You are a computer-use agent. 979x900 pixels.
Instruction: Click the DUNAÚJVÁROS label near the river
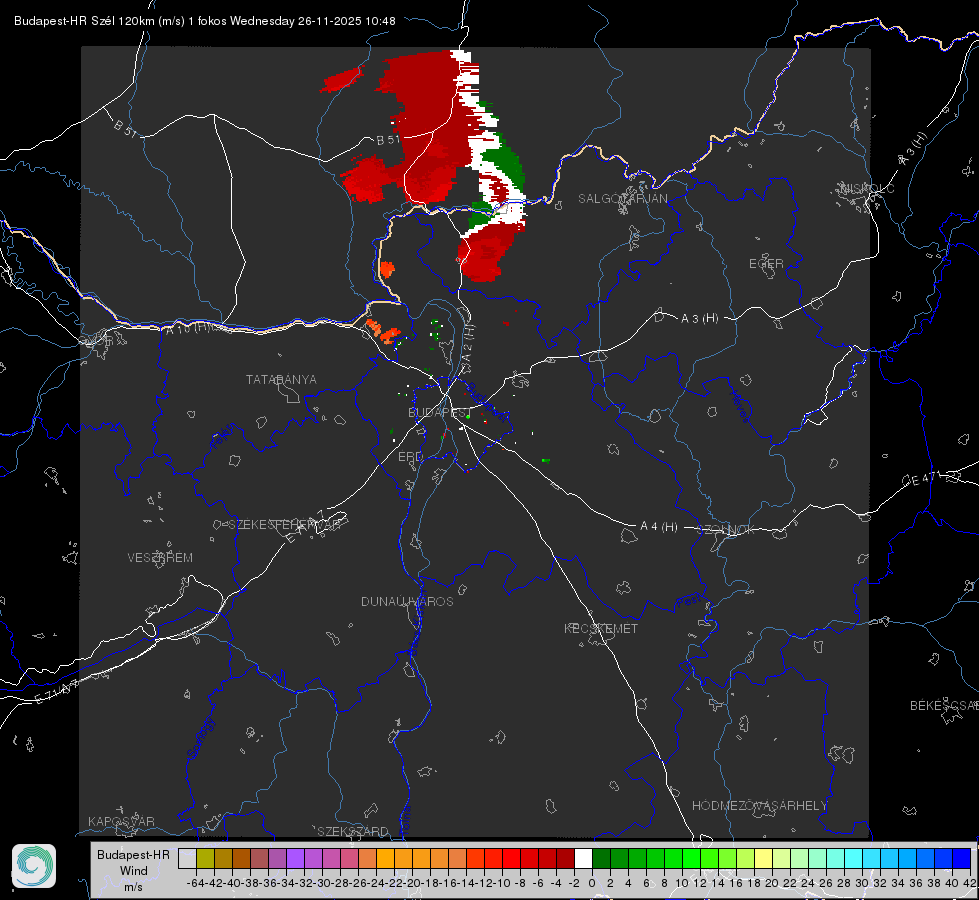(x=407, y=601)
